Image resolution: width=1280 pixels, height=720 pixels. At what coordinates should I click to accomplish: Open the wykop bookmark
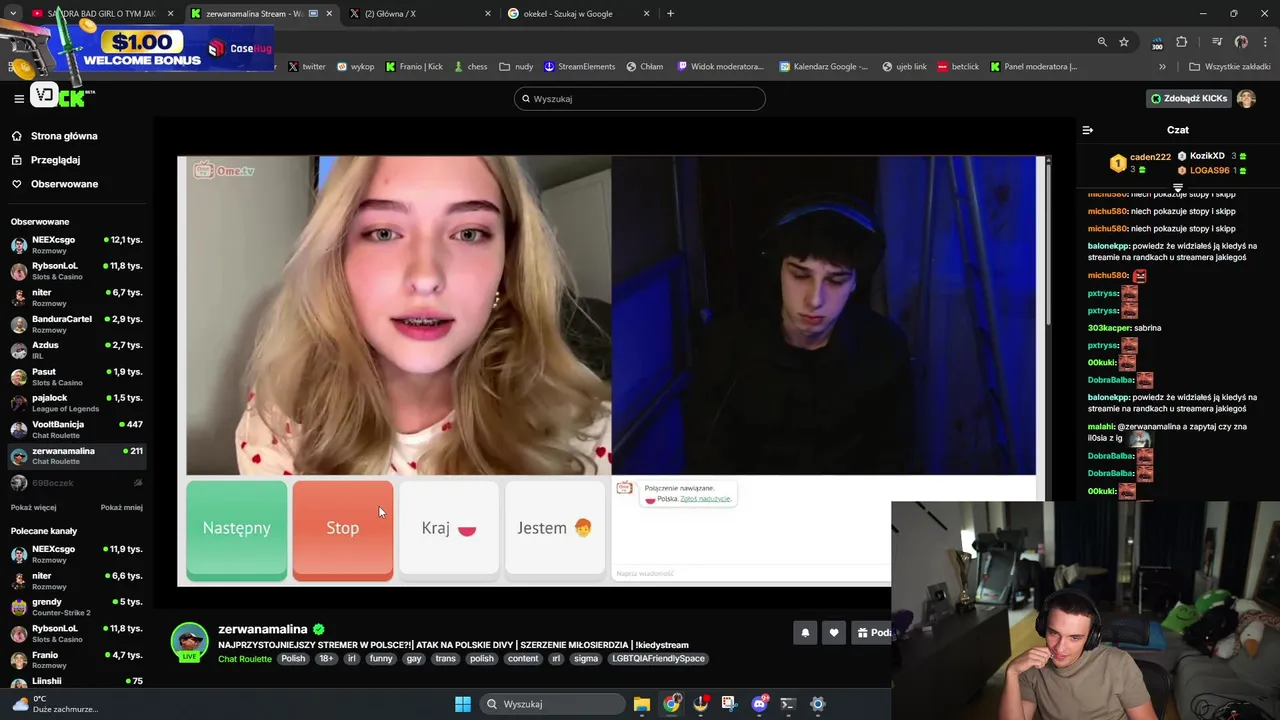[355, 67]
